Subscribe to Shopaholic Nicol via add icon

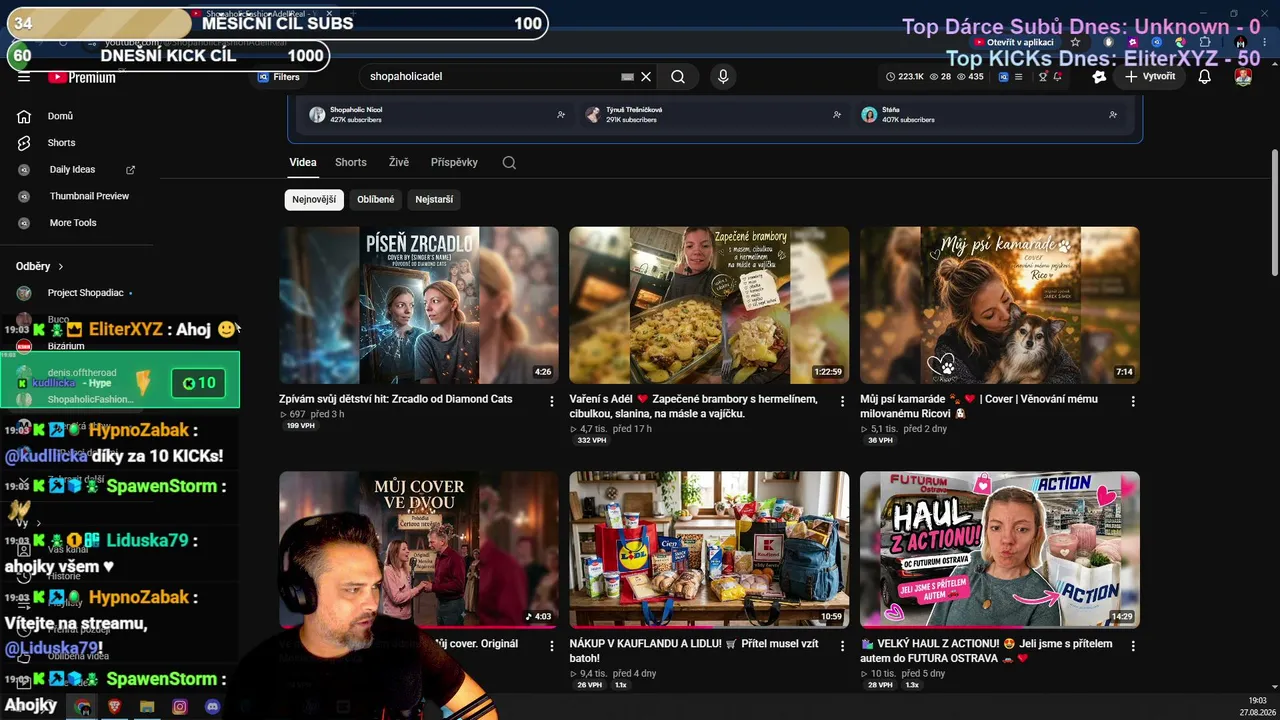click(x=561, y=115)
